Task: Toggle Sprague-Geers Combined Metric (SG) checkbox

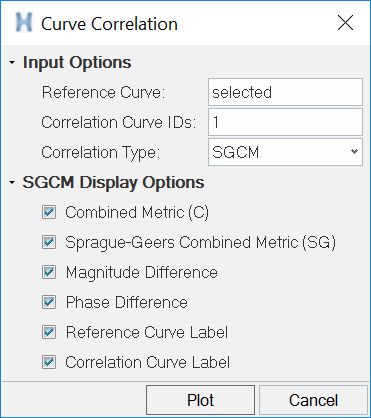Action: 49,242
